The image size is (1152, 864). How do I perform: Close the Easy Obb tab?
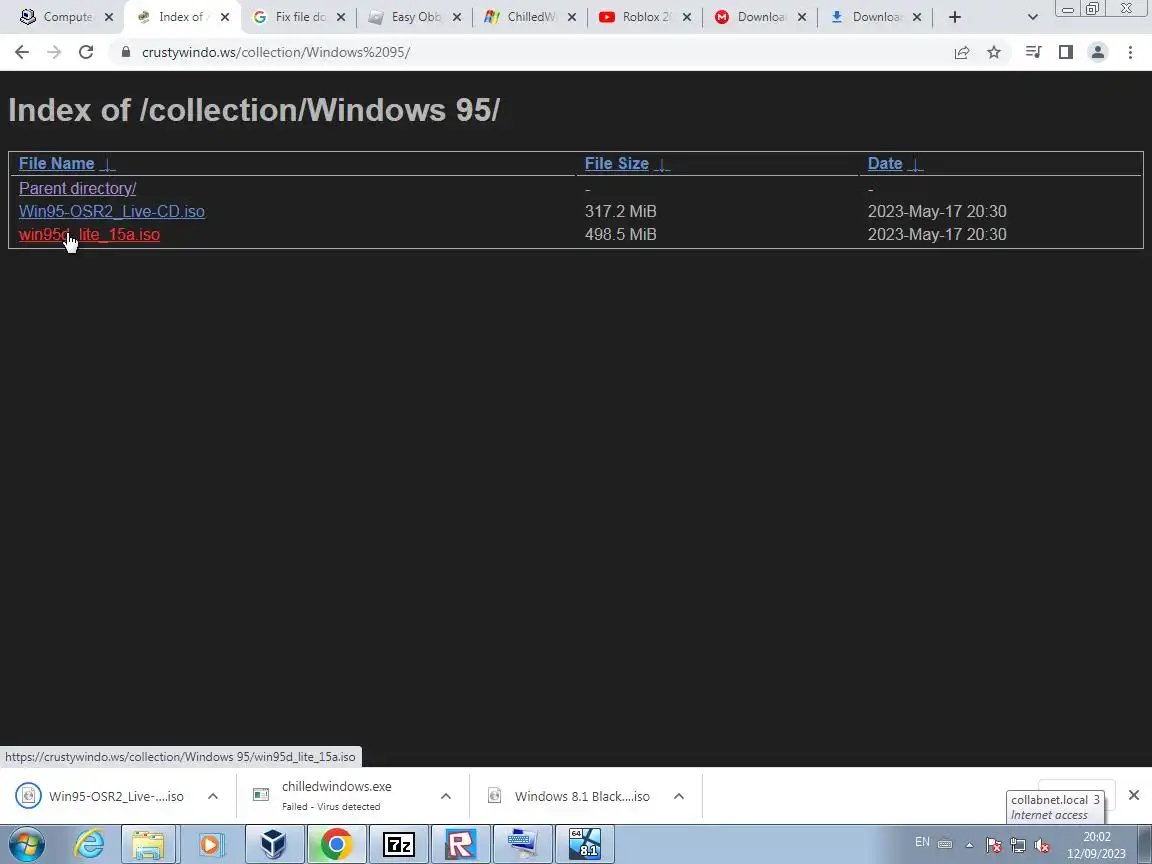(456, 17)
